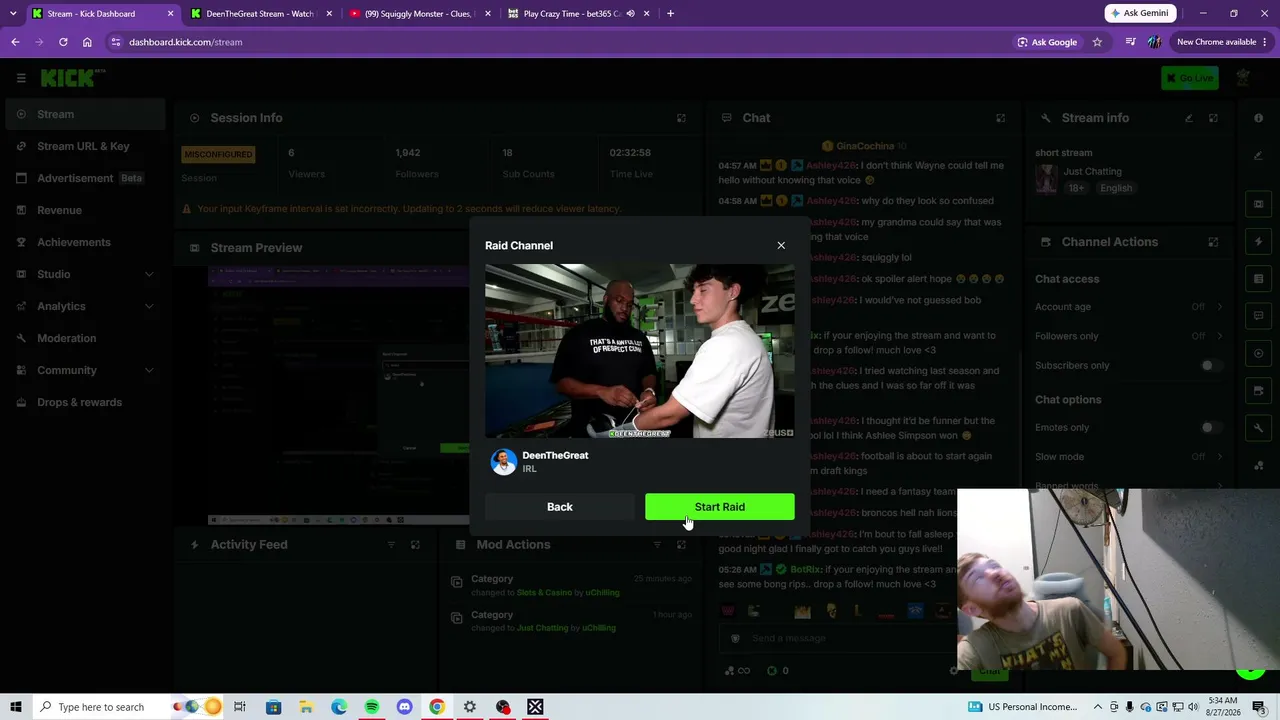Expand the Channel Actions panel
Viewport: 1280px width, 720px height.
click(x=1213, y=242)
